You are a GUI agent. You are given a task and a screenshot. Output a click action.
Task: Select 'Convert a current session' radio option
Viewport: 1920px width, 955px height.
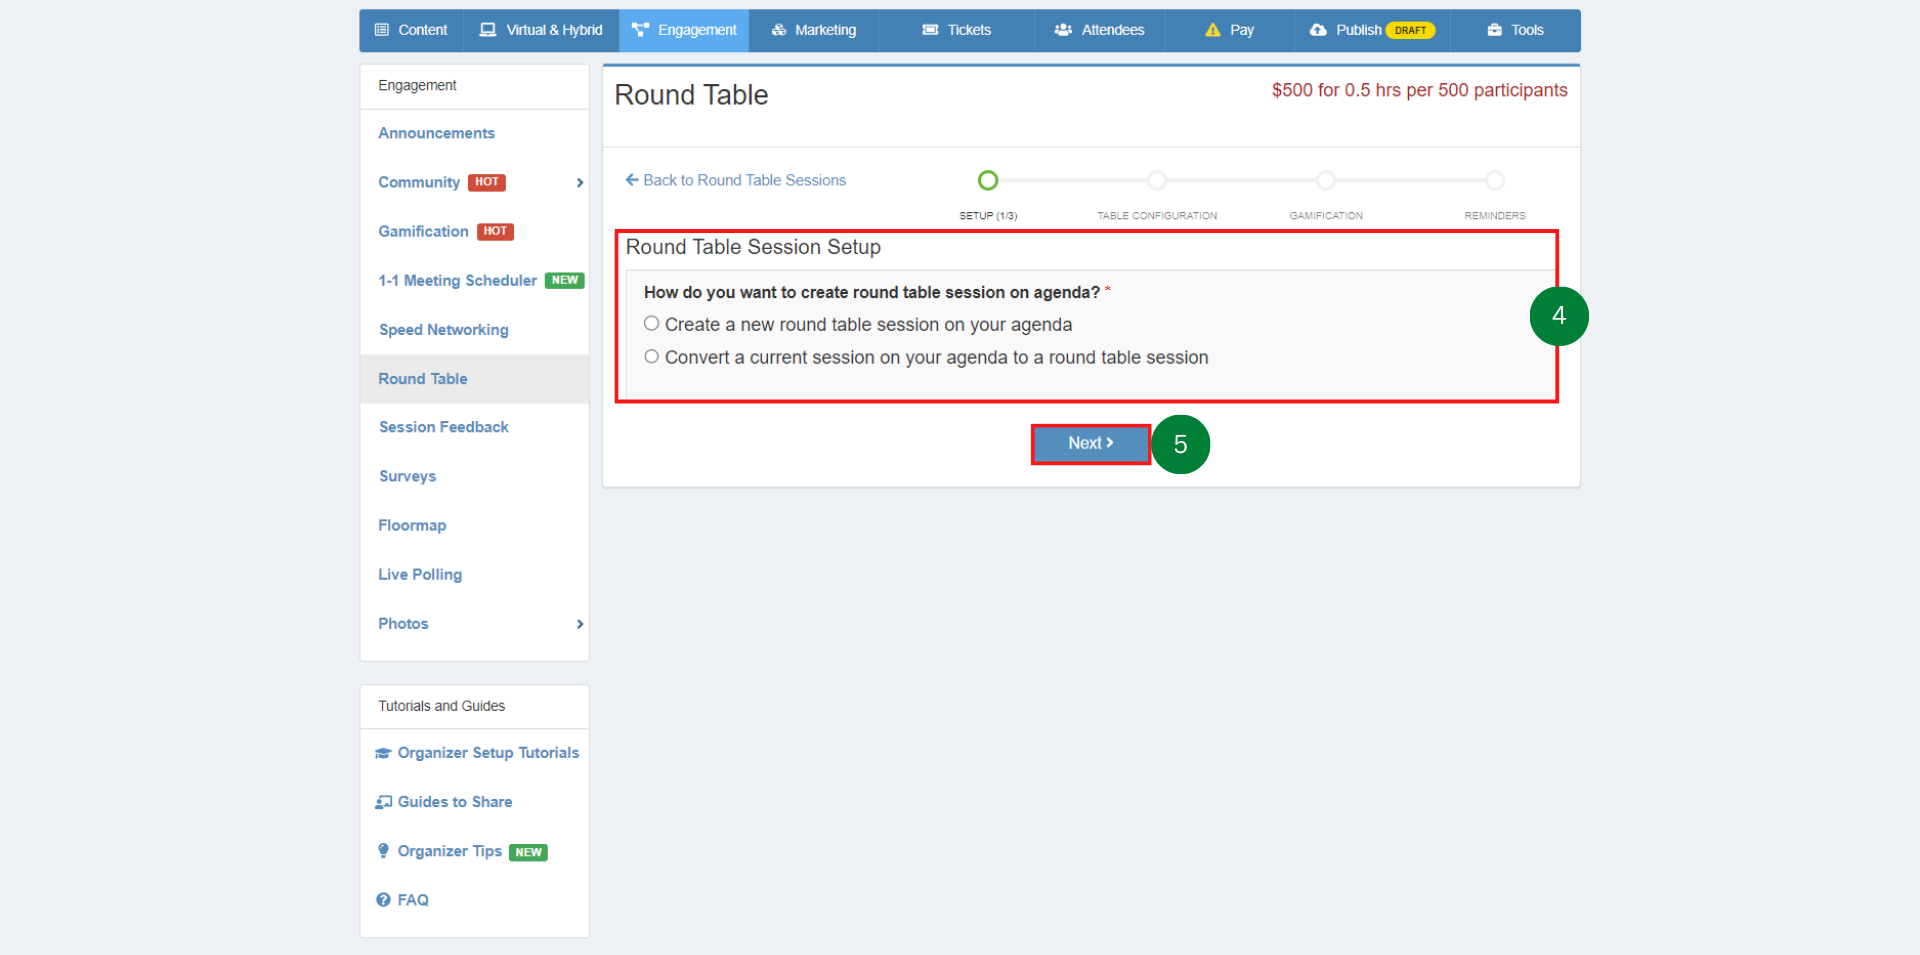[x=652, y=357]
